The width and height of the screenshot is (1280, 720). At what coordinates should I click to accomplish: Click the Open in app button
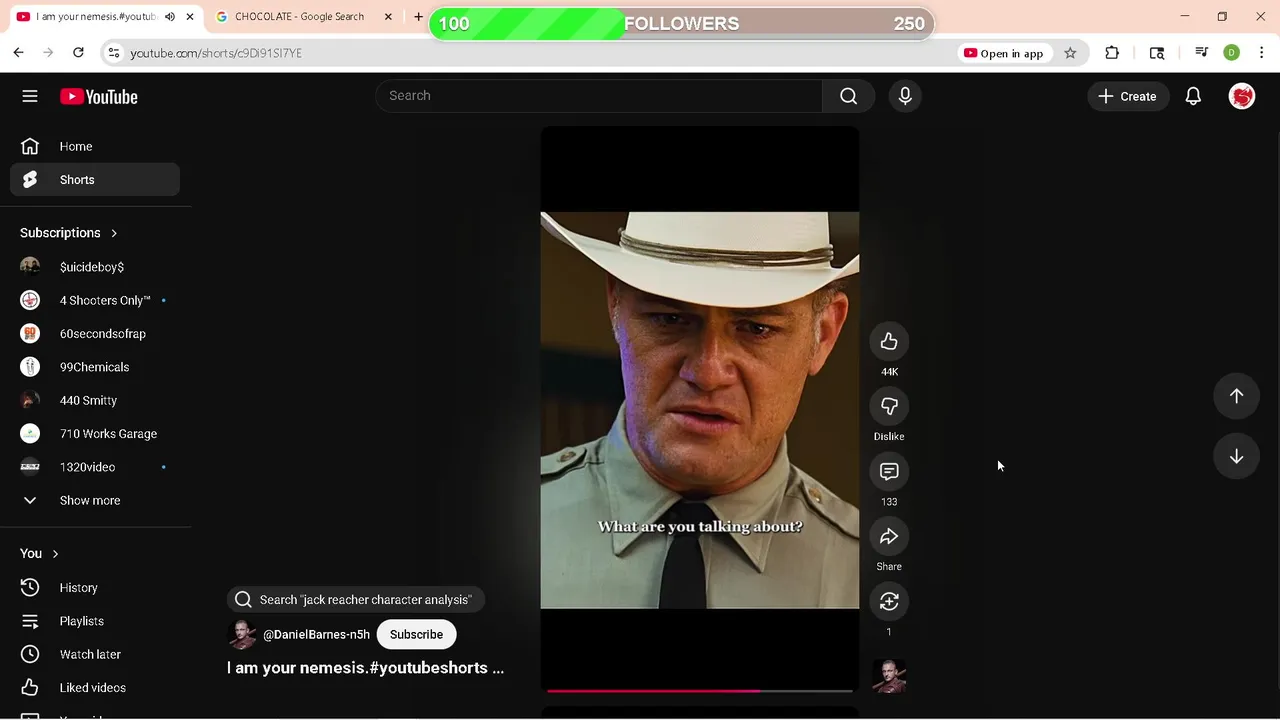pyautogui.click(x=1003, y=53)
